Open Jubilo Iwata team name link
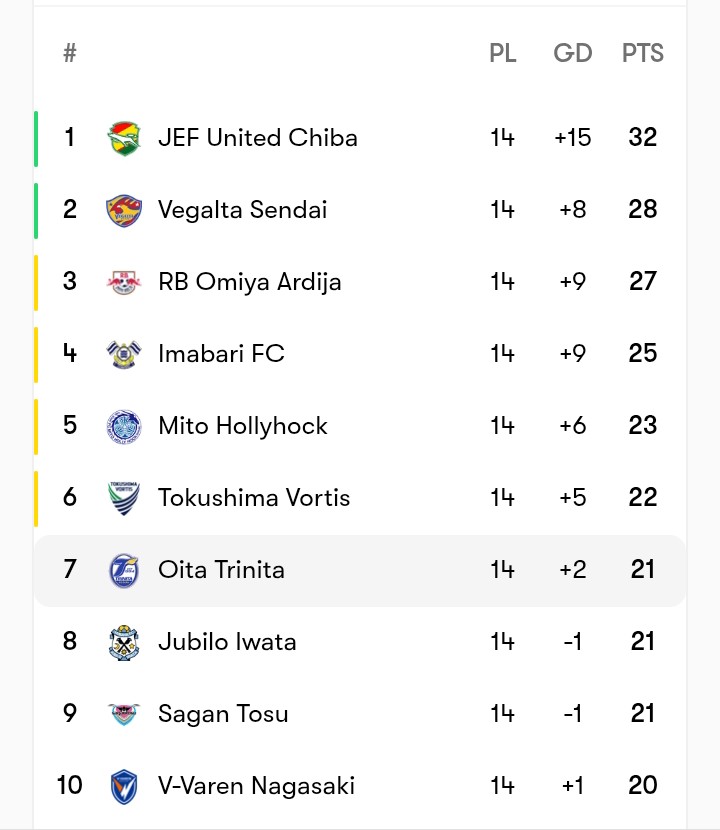Image resolution: width=720 pixels, height=830 pixels. 227,642
